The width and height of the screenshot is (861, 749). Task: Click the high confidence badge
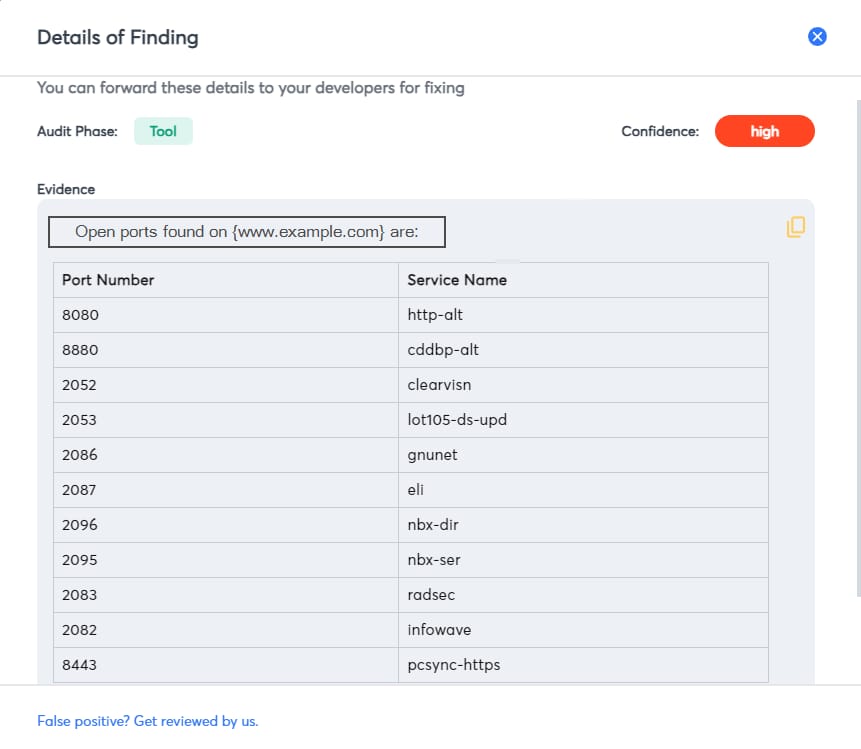pos(764,131)
